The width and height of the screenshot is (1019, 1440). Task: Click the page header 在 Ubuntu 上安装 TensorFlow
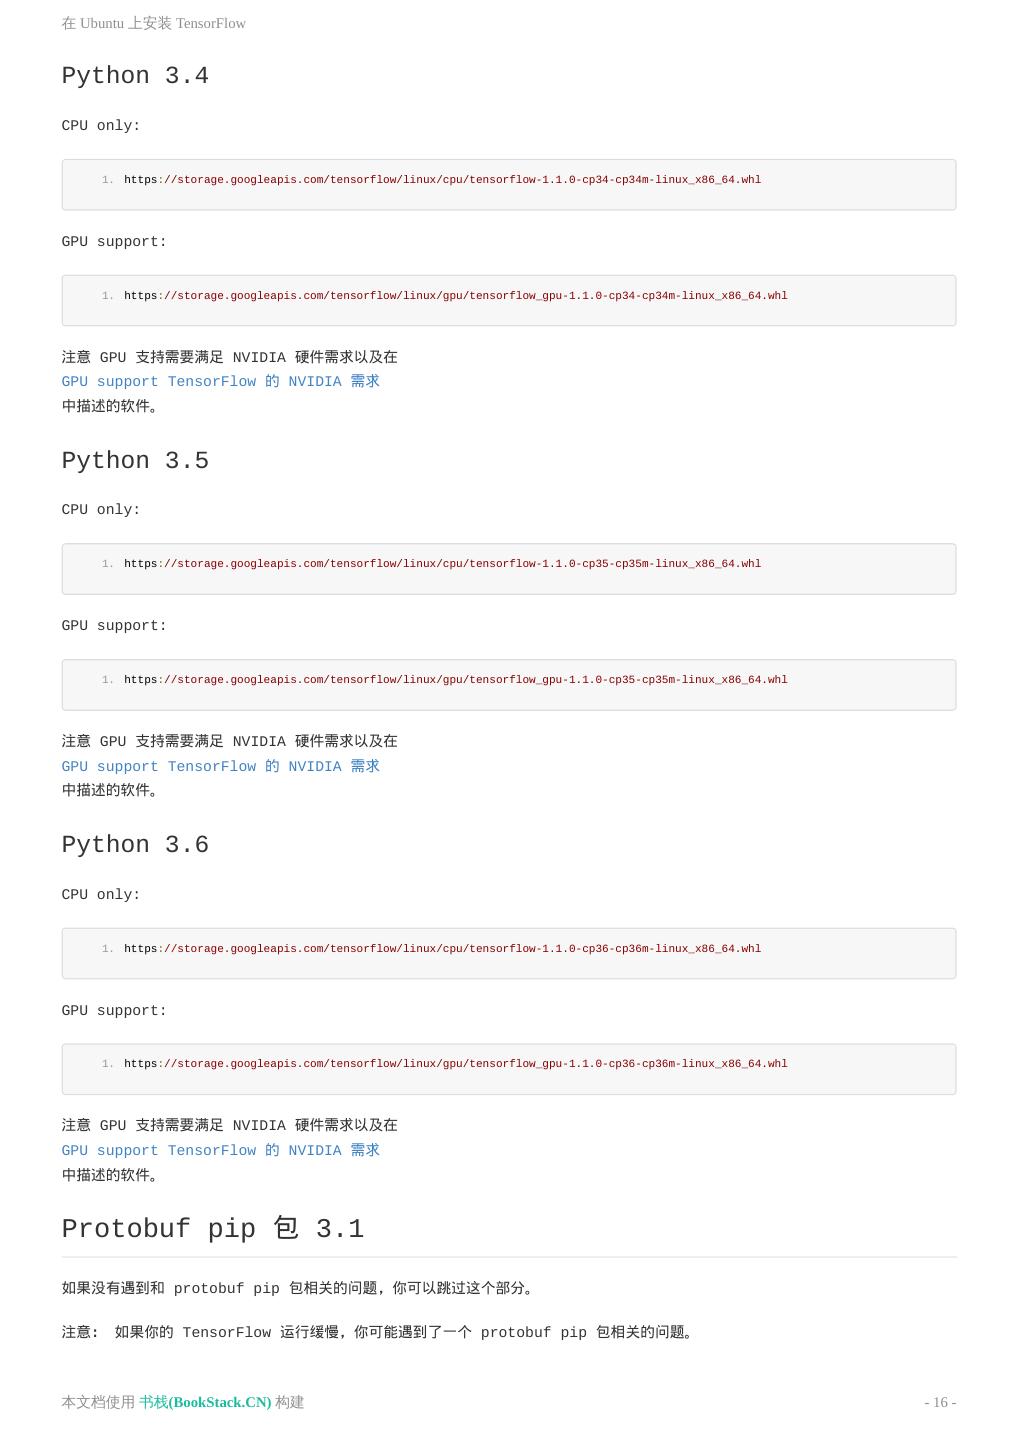(x=153, y=23)
